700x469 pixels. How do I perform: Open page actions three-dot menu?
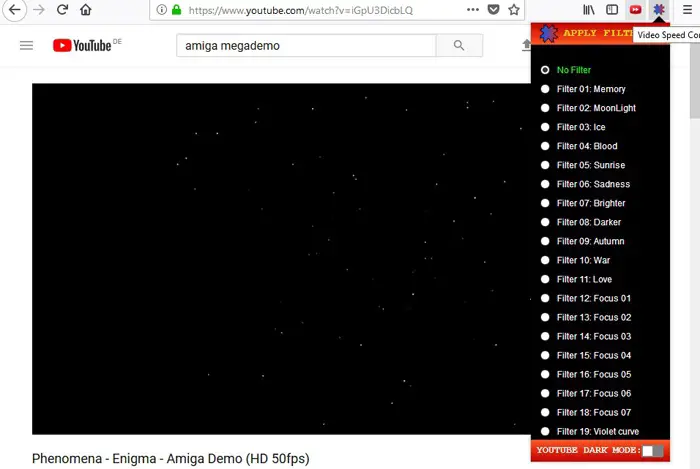[473, 10]
